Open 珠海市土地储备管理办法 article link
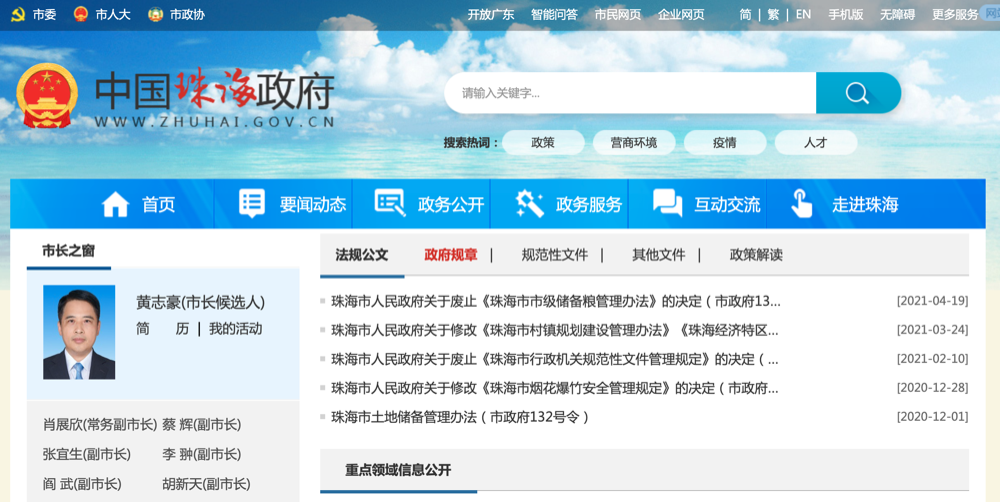Viewport: 1000px width, 502px height. tap(460, 417)
